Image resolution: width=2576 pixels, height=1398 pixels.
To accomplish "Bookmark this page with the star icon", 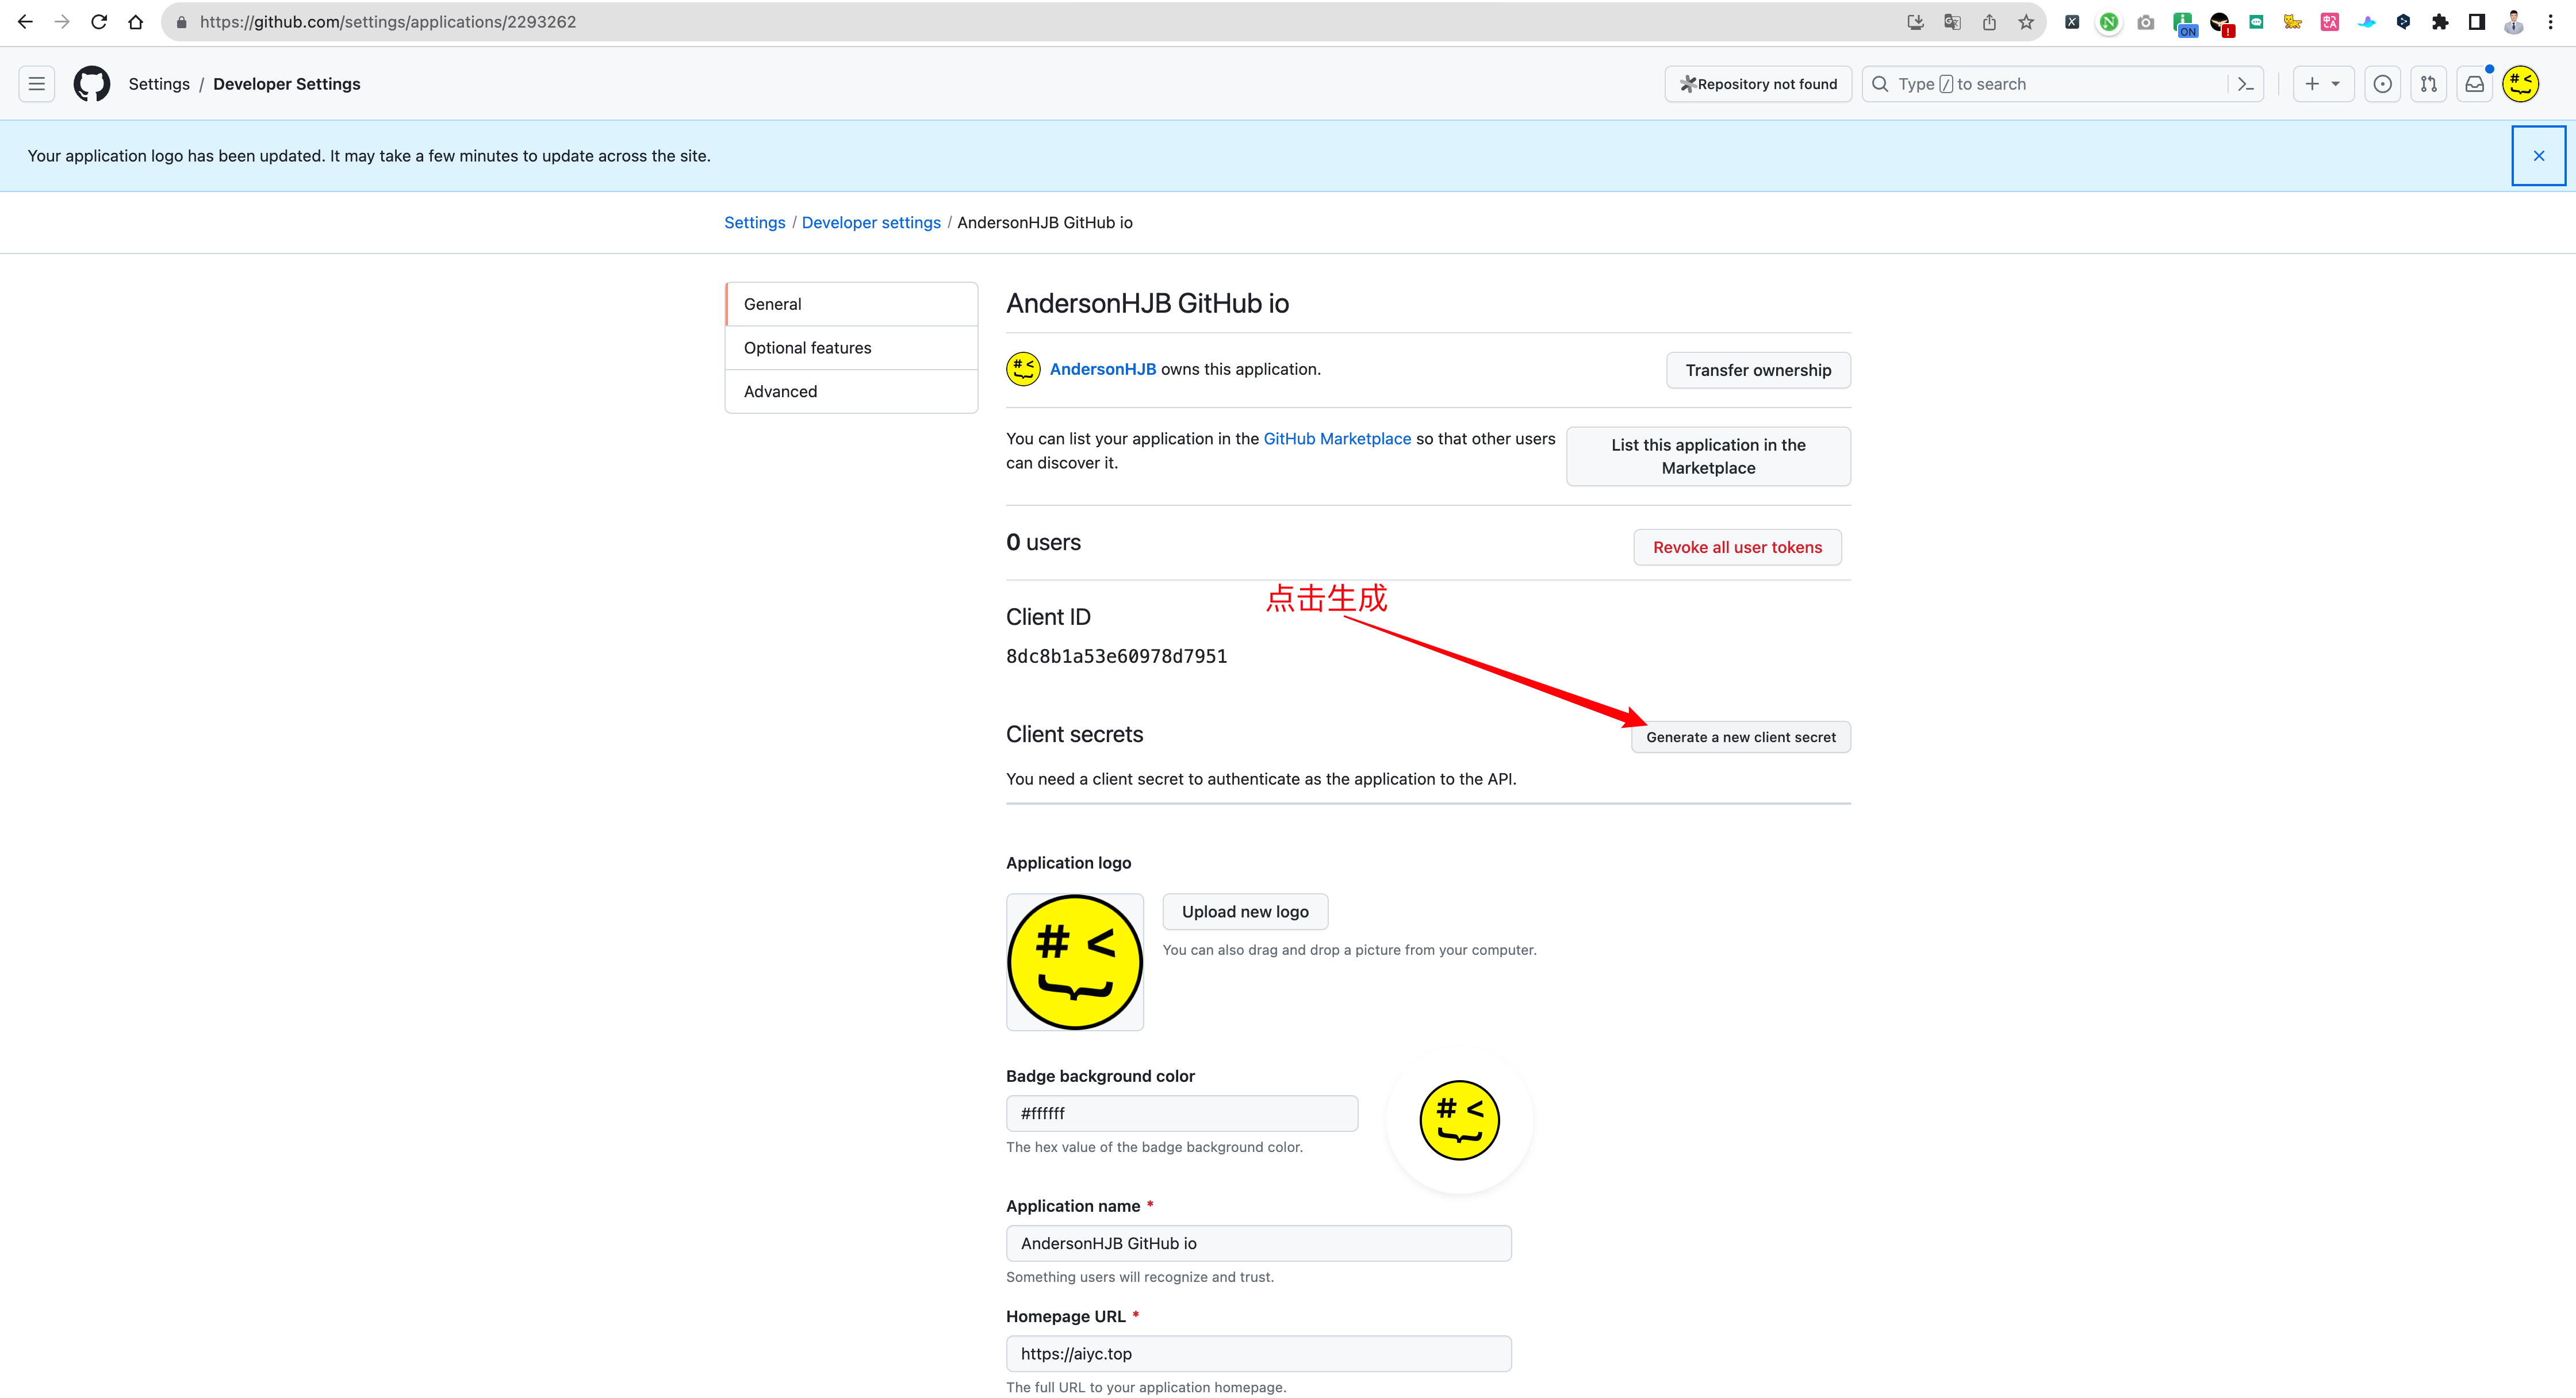I will [2026, 22].
